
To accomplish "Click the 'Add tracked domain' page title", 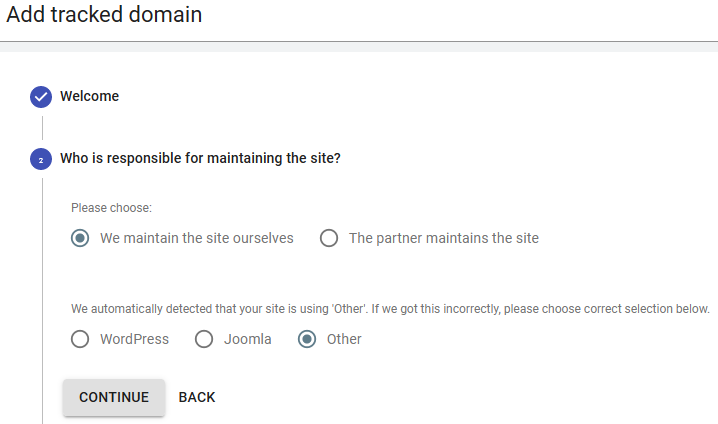I will tap(104, 14).
